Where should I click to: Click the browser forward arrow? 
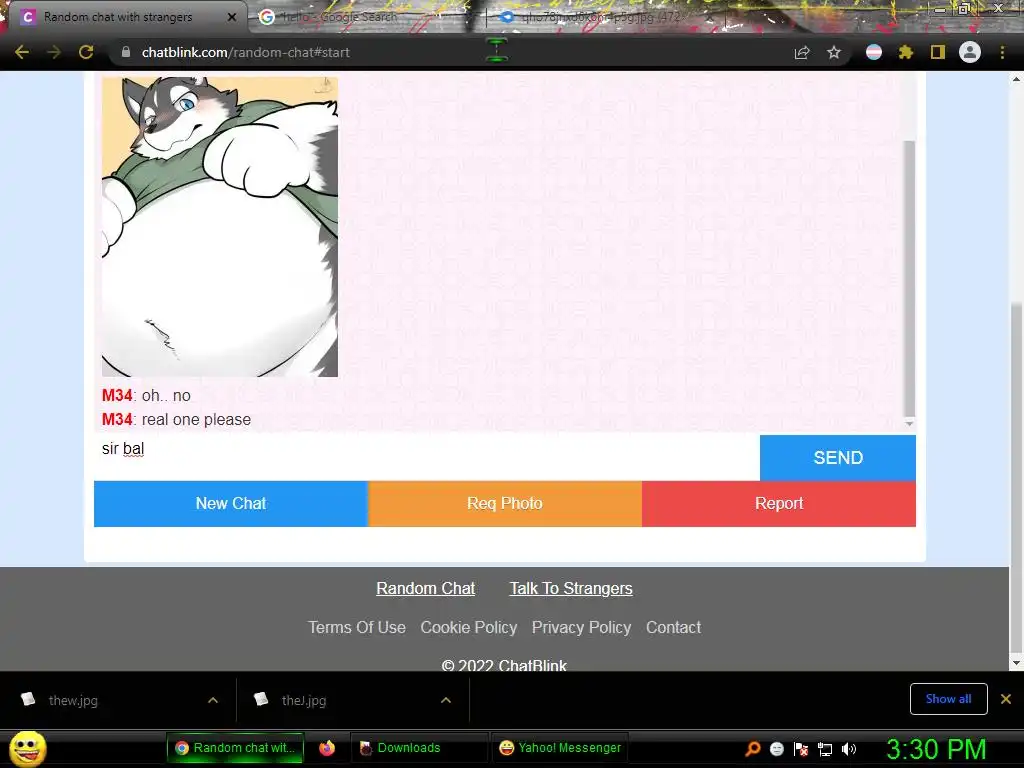(54, 52)
